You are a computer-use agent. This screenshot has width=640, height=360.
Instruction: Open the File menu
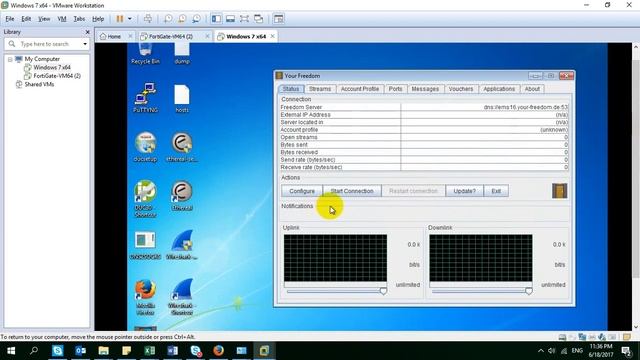click(10, 19)
